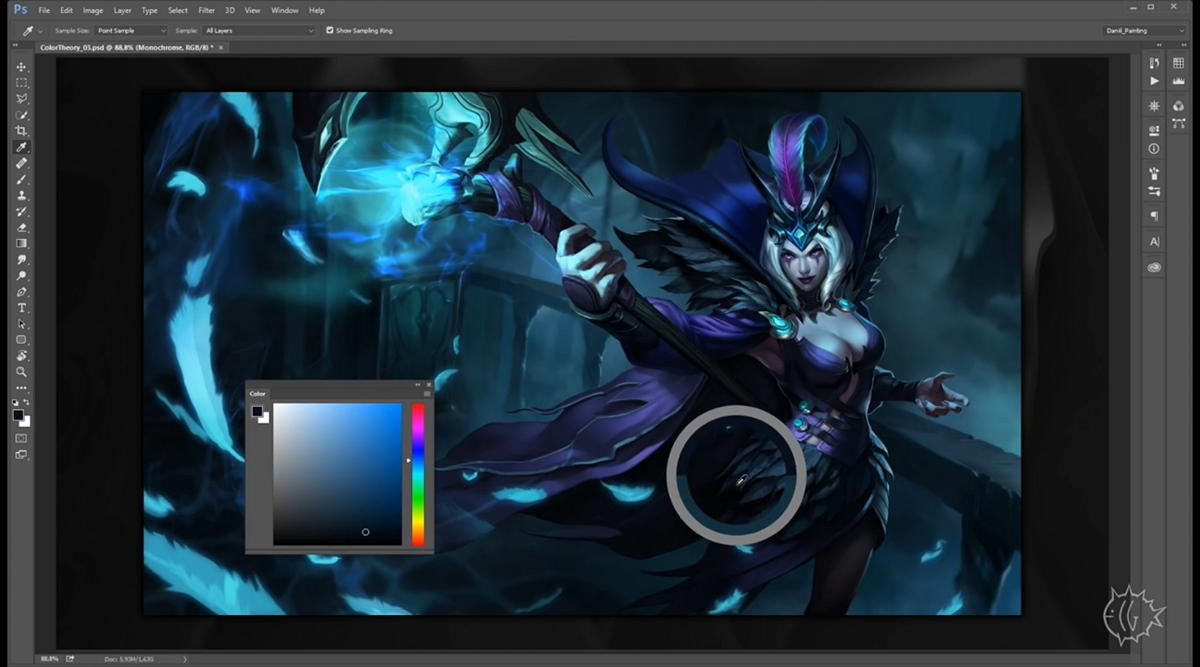Select the Clone Stamp tool
The image size is (1200, 667).
(21, 195)
